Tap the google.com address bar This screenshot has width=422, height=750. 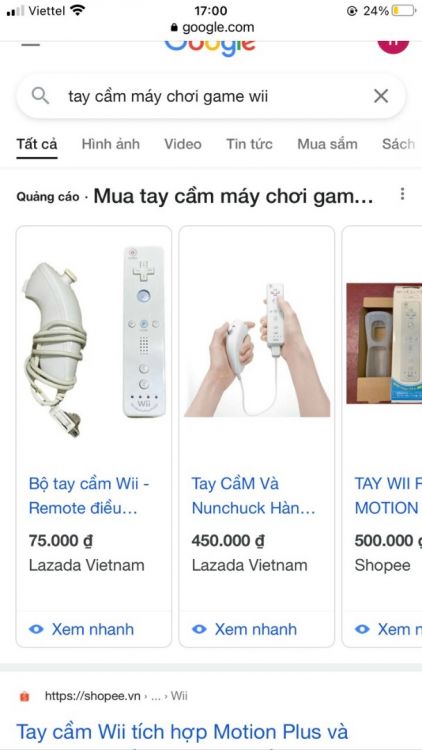[x=211, y=27]
